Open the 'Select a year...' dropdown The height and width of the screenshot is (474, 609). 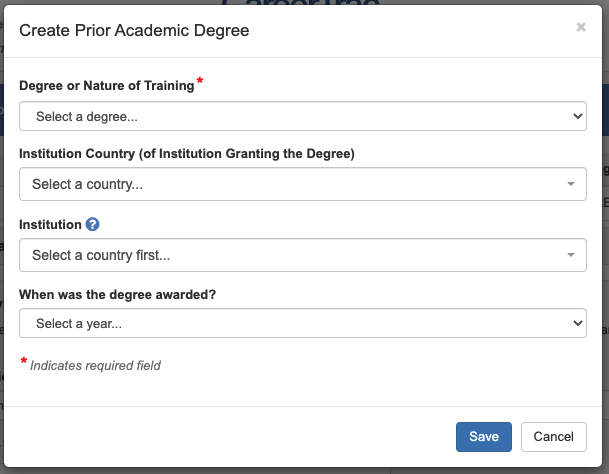coord(300,323)
